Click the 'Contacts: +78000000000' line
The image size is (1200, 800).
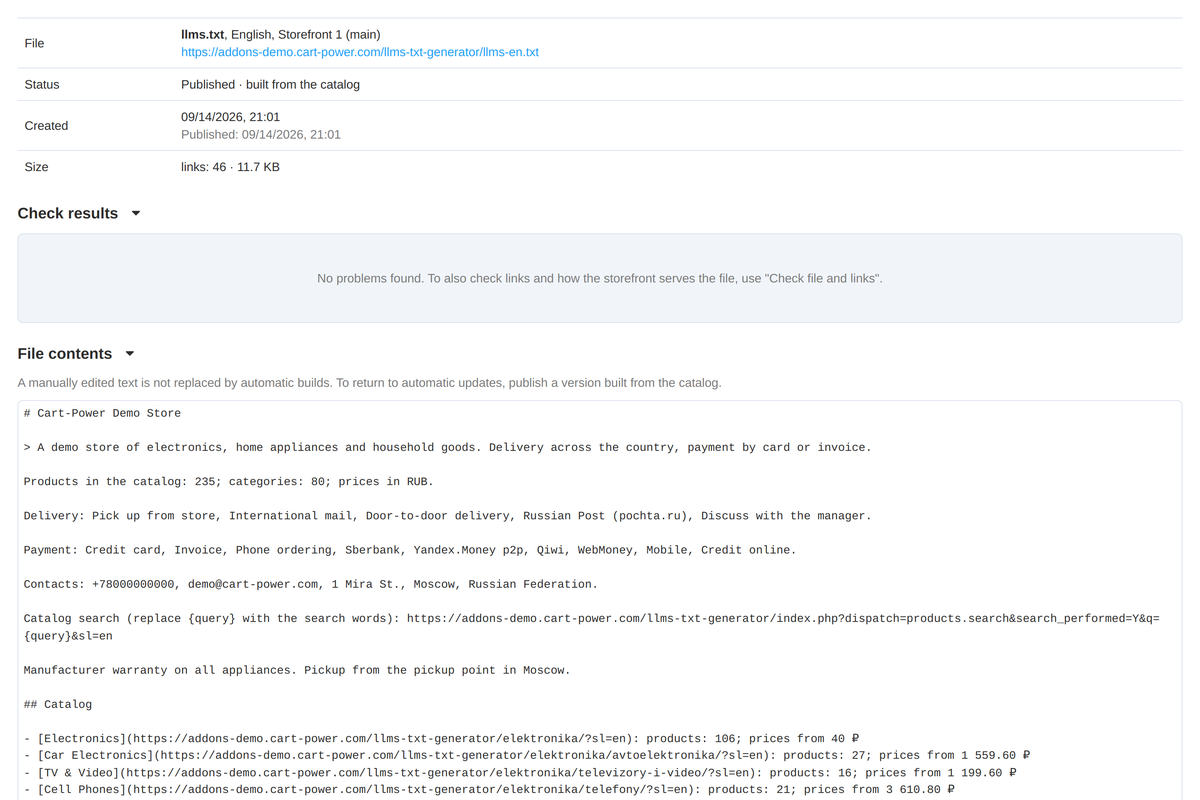[x=311, y=584]
